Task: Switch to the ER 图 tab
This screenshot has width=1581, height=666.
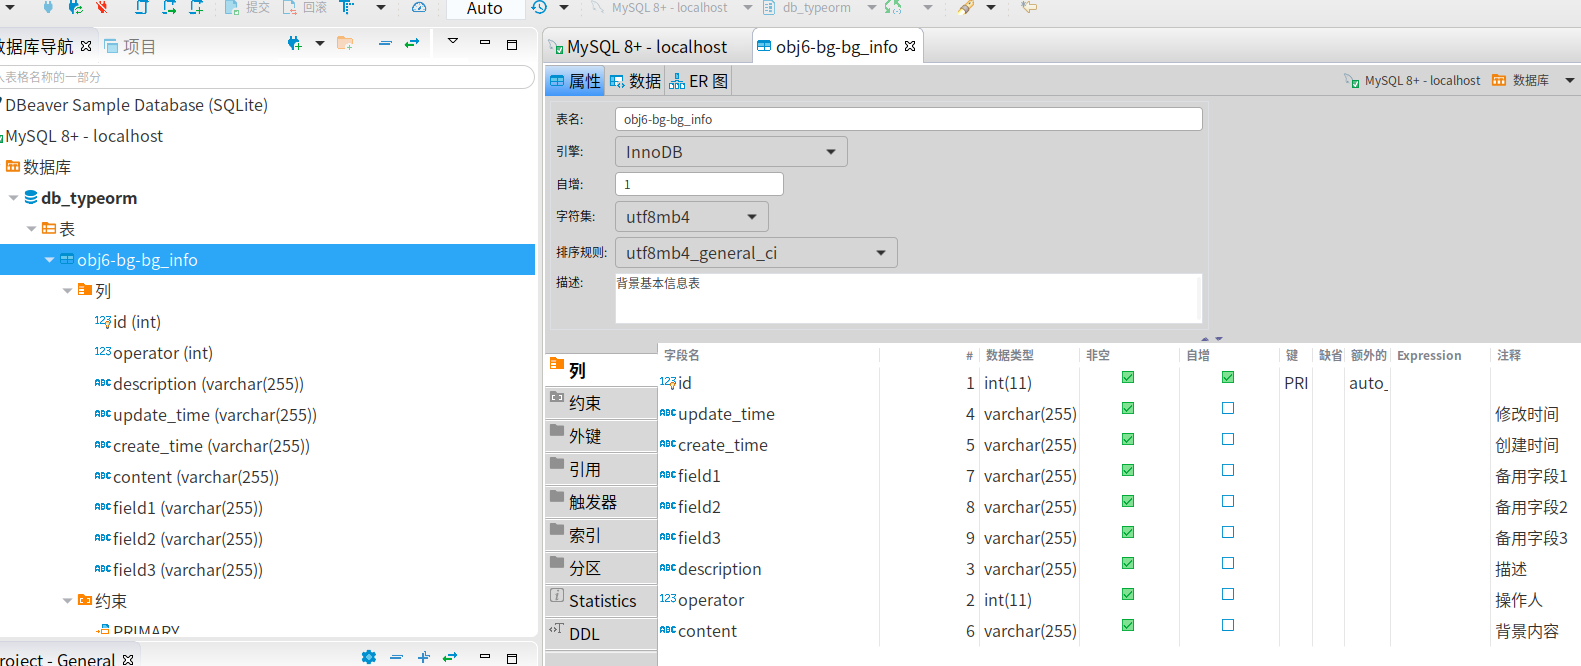Action: tap(699, 81)
